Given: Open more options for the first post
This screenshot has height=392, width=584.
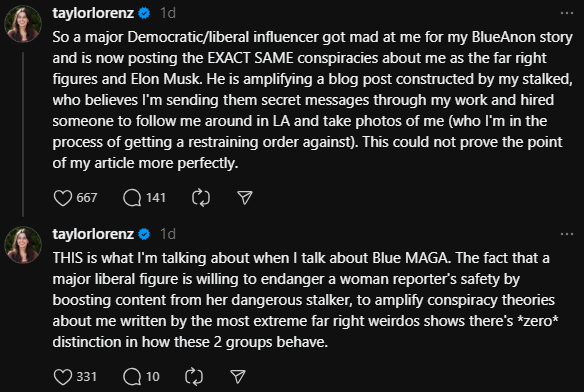Looking at the screenshot, I should coord(567,13).
